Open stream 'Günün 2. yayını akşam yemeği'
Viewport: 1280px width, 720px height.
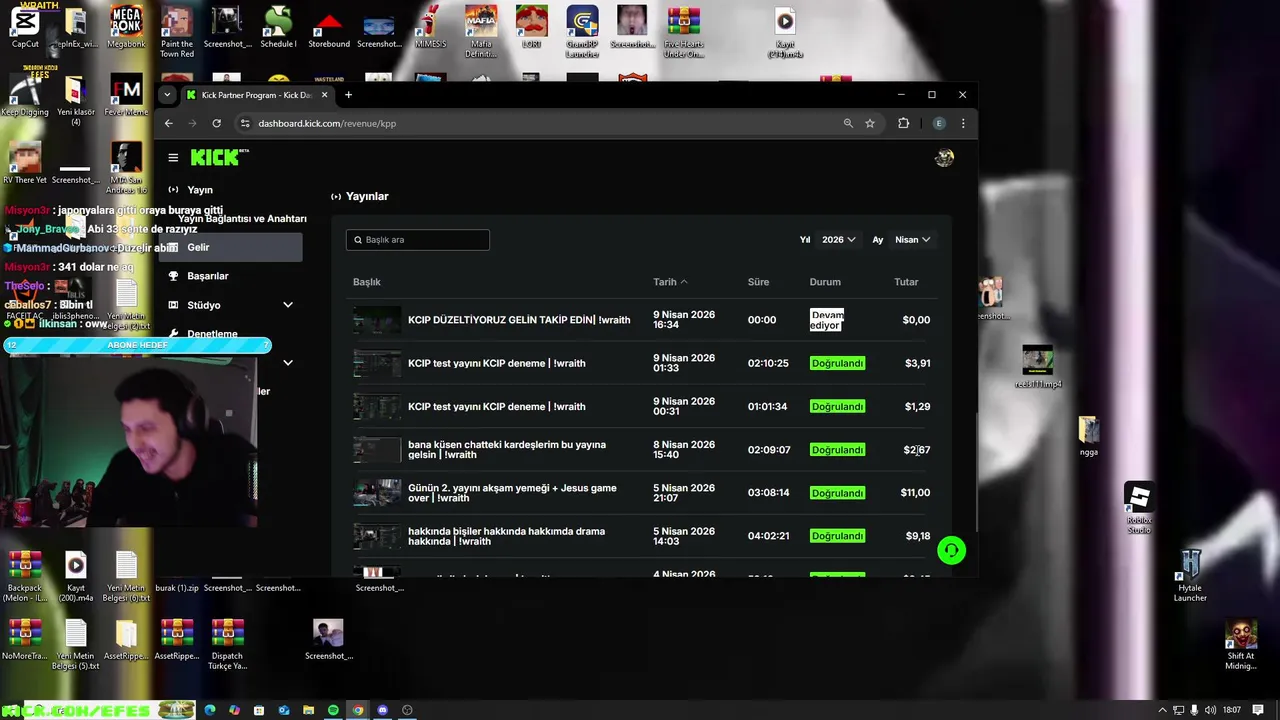click(512, 493)
